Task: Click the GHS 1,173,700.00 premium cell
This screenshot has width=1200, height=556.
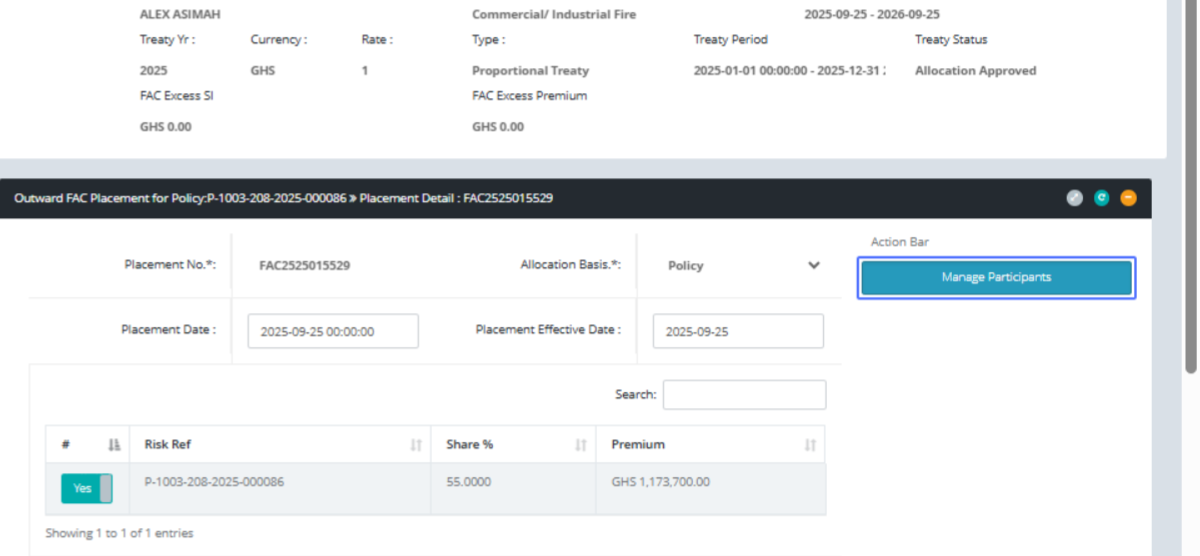Action: pyautogui.click(x=660, y=482)
